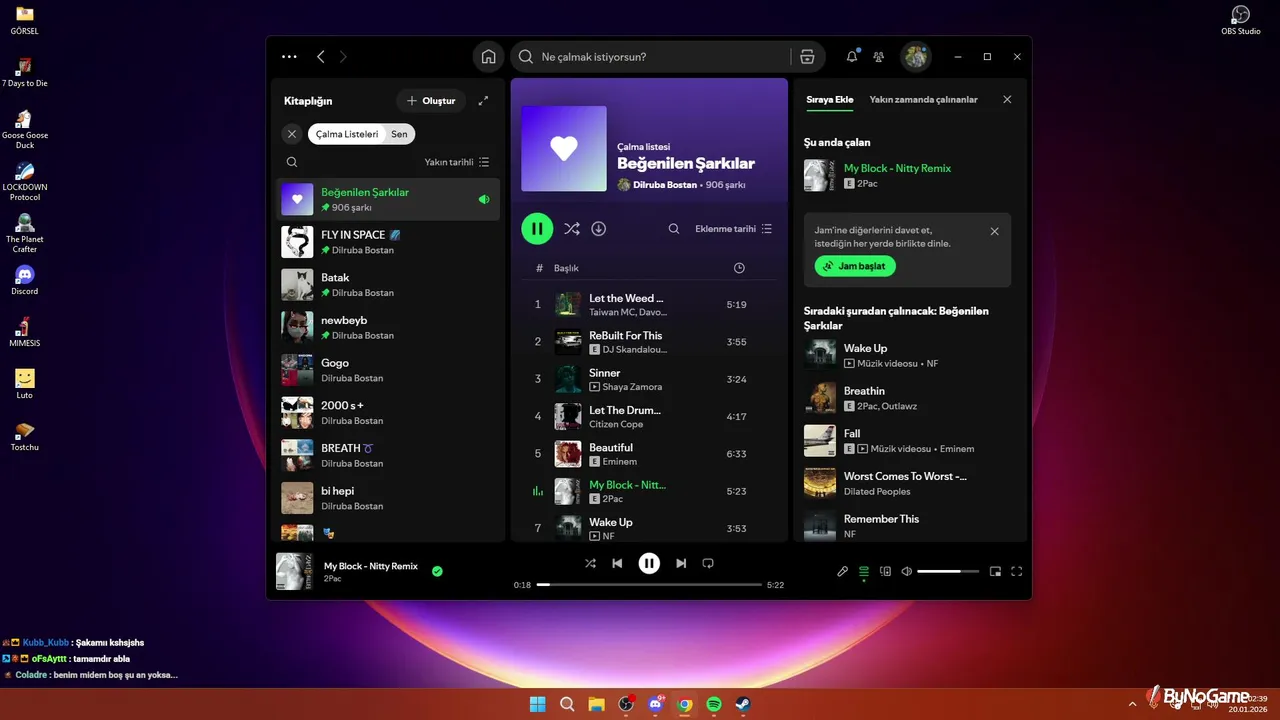Go to Spotify Home via house icon
The image size is (1280, 720).
(488, 57)
